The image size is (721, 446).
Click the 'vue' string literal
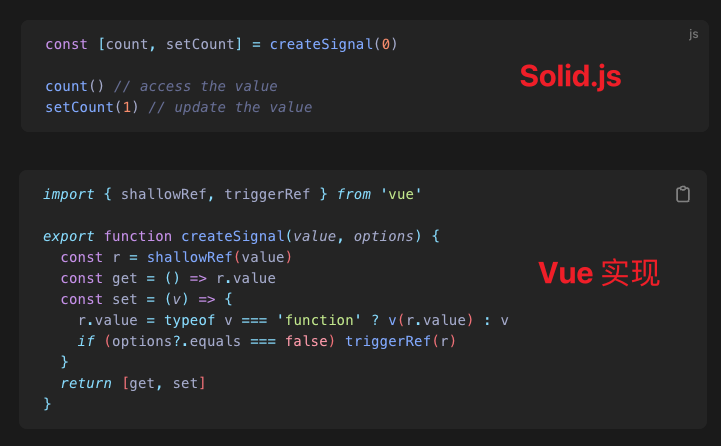[401, 194]
